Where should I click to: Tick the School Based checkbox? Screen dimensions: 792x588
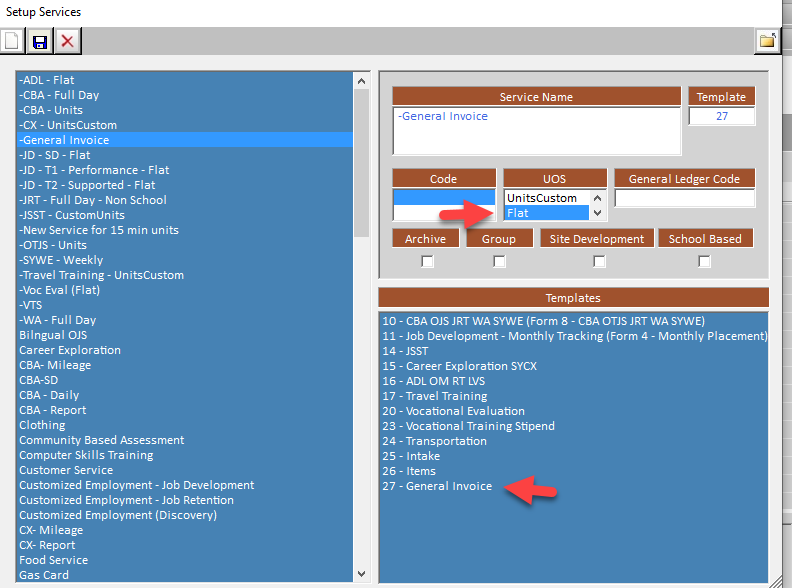pos(705,262)
